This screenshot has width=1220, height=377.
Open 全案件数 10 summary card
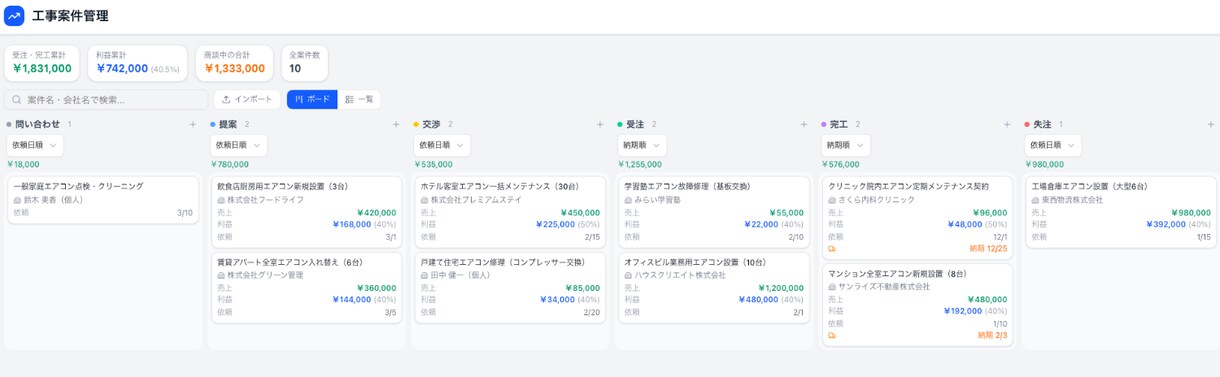coord(305,63)
